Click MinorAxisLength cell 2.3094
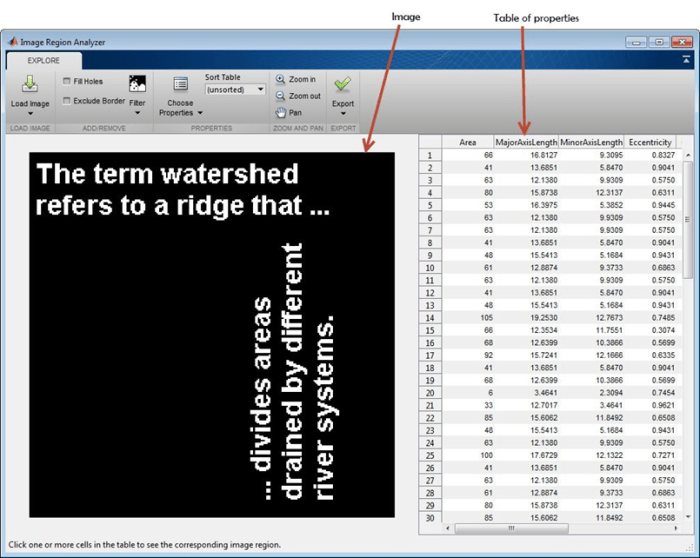Viewport: 700px width, 558px height. pyautogui.click(x=591, y=393)
